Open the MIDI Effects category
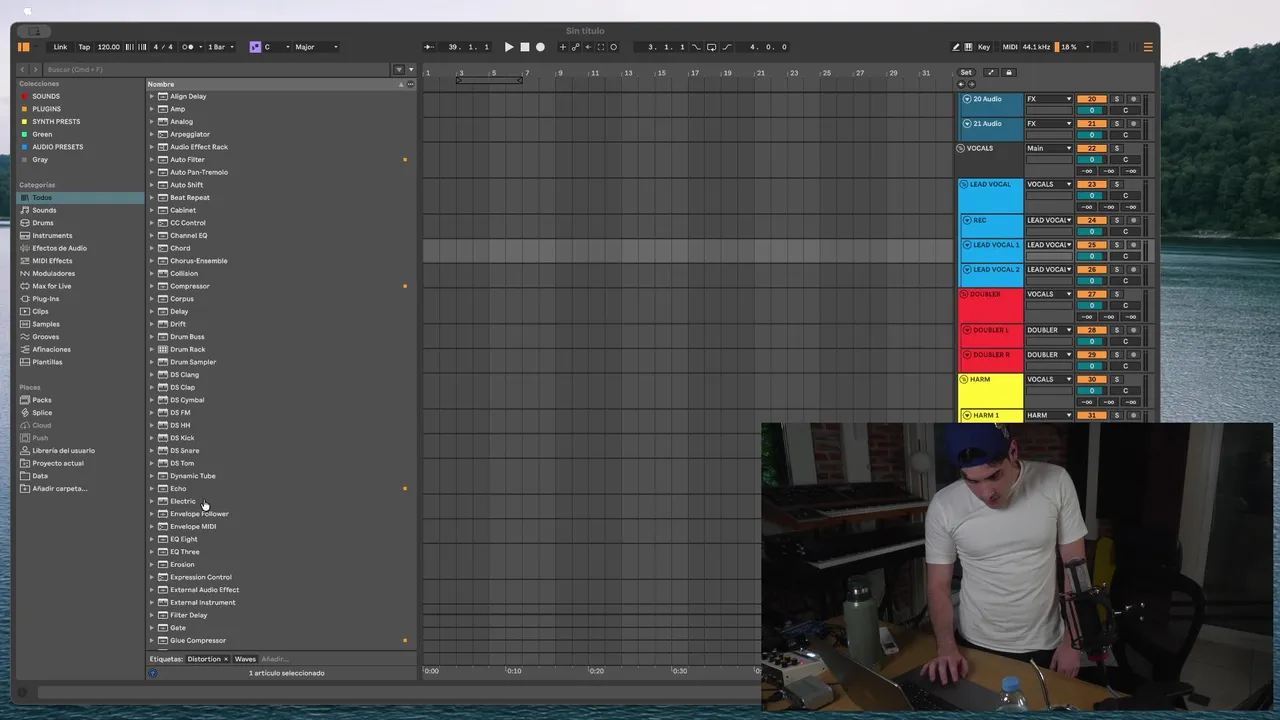1280x720 pixels. (x=52, y=261)
